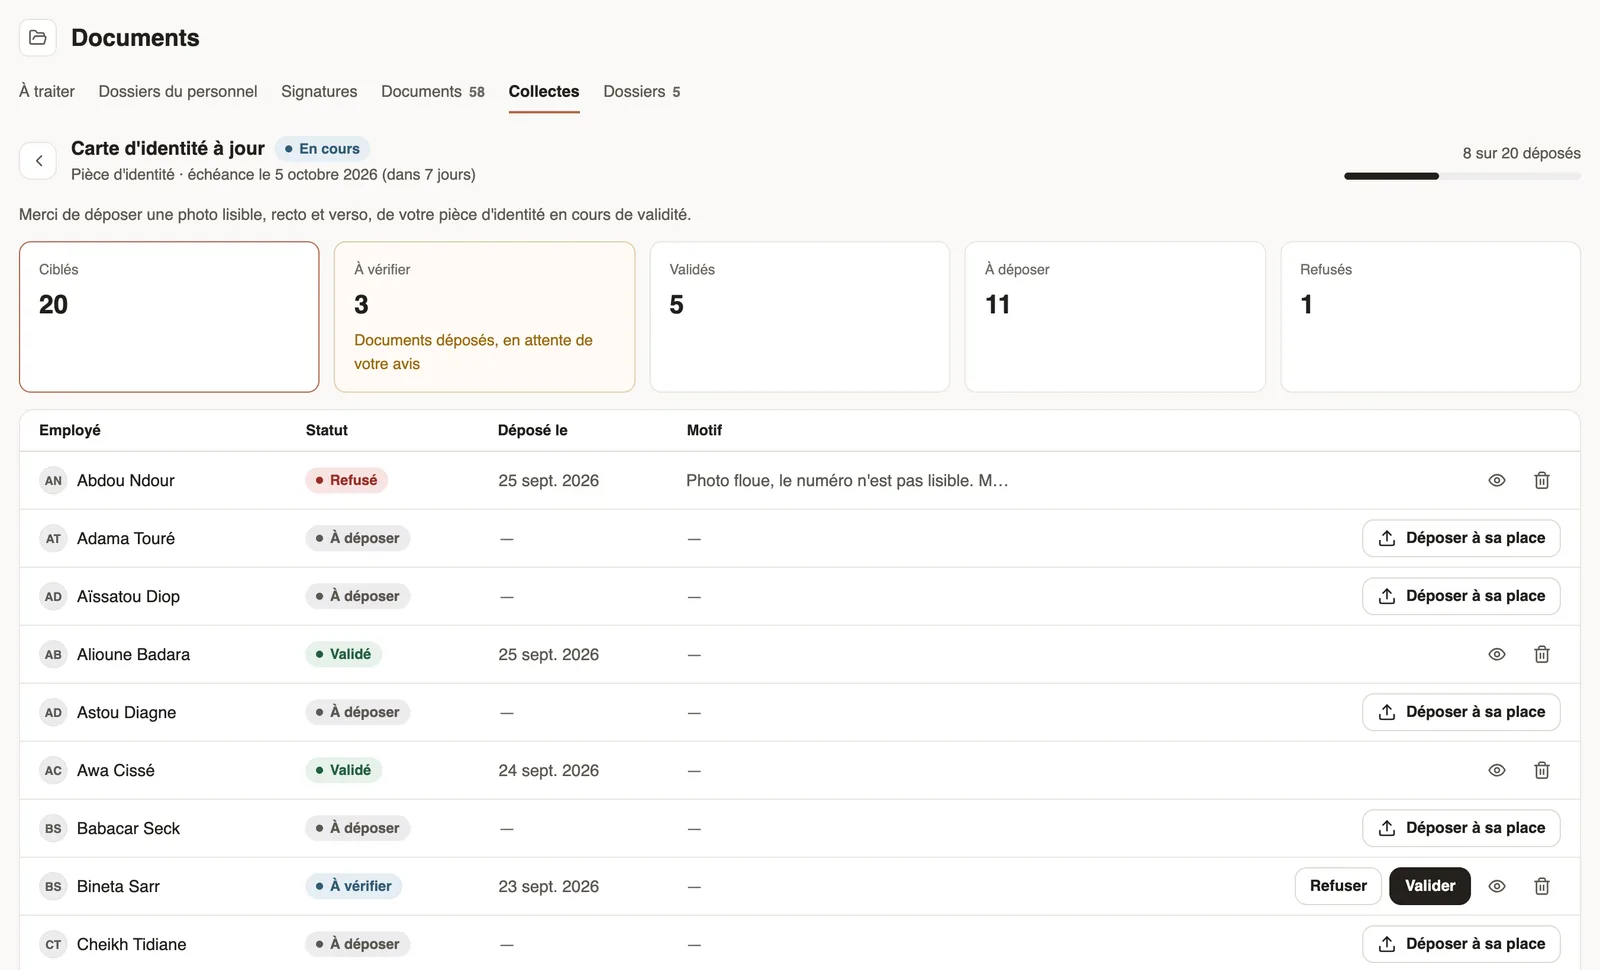The width and height of the screenshot is (1600, 970).
Task: Click avatar AC next to Awa Cissé
Action: pyautogui.click(x=53, y=770)
